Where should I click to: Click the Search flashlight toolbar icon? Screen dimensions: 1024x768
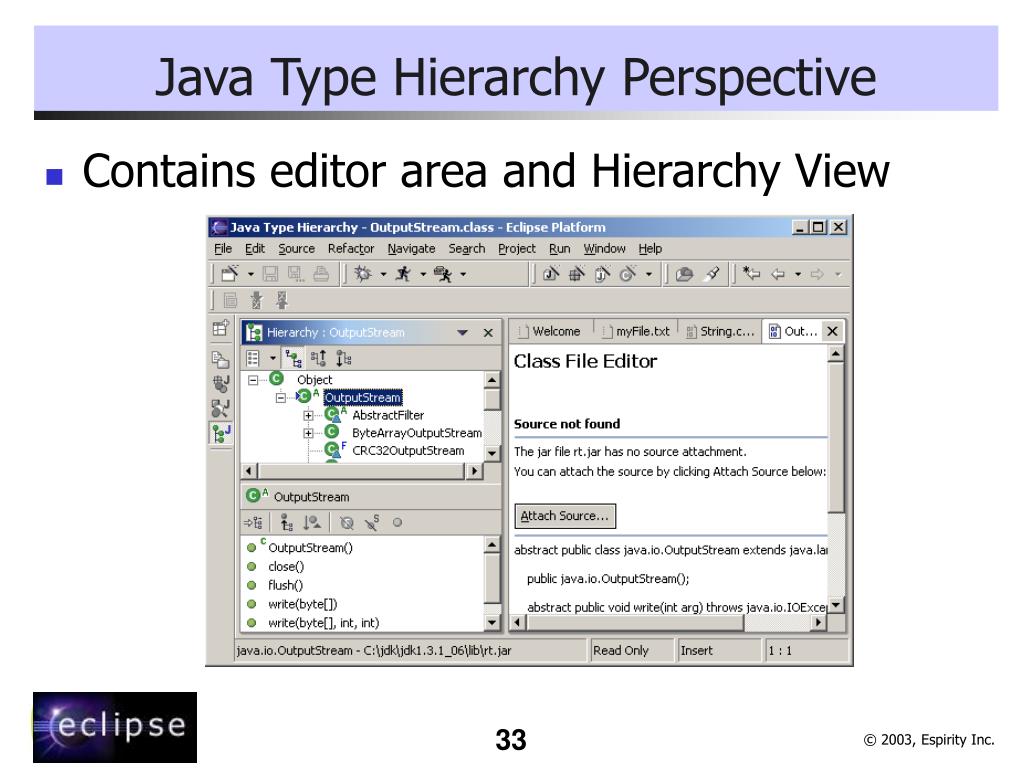(x=712, y=274)
